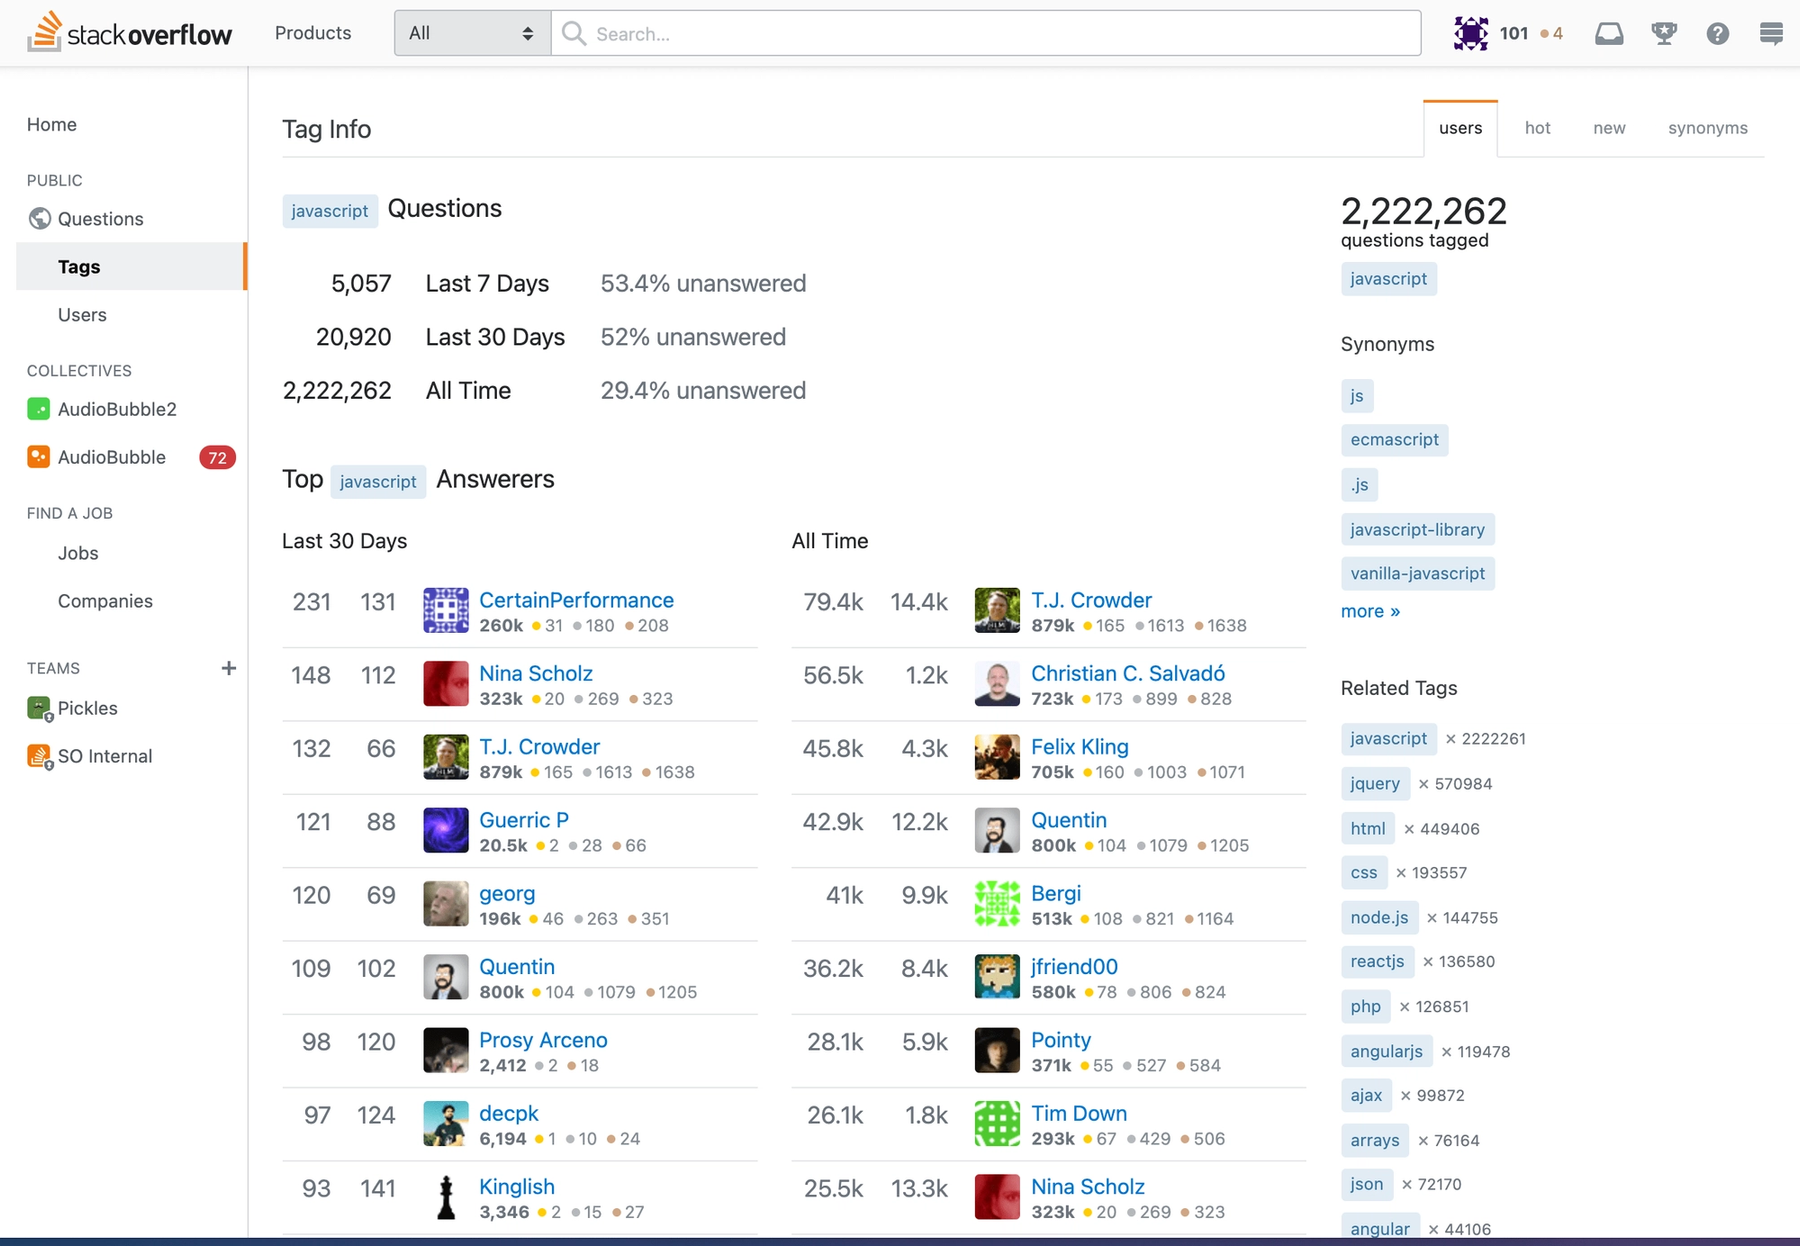Click the javascript tag beside Questions heading
Viewport: 1800px width, 1246px height.
(330, 211)
